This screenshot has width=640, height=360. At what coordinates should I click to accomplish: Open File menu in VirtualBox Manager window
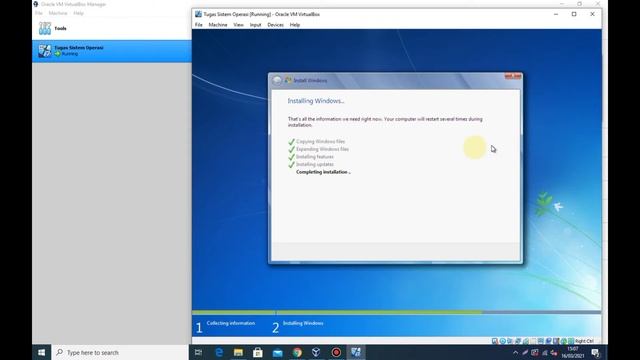click(39, 13)
